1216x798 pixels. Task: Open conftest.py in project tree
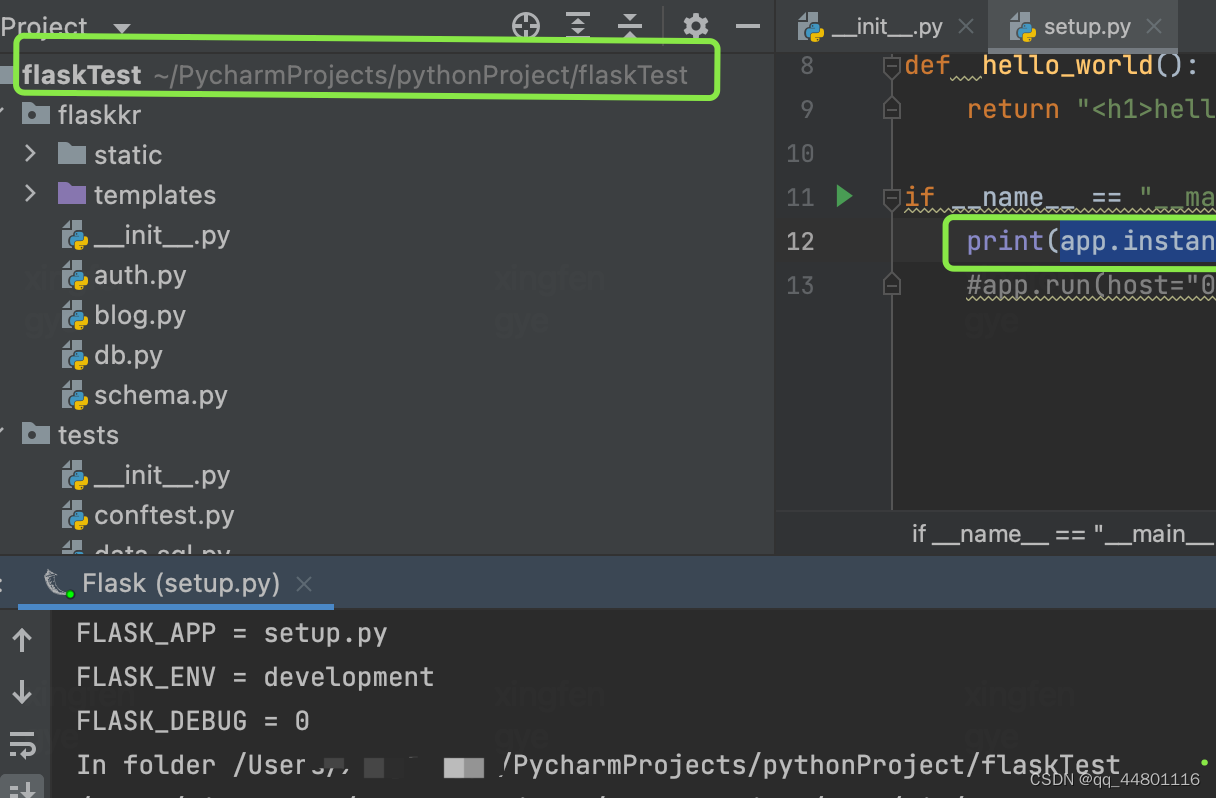[164, 515]
